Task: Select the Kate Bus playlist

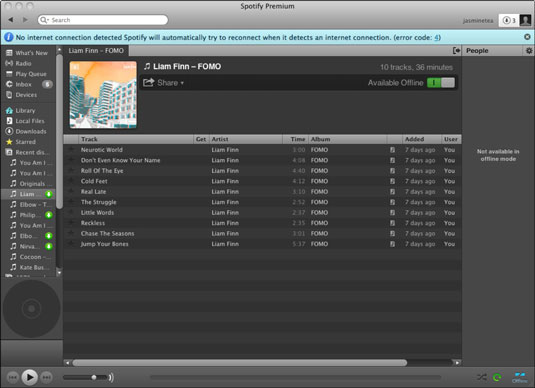Action: 30,267
